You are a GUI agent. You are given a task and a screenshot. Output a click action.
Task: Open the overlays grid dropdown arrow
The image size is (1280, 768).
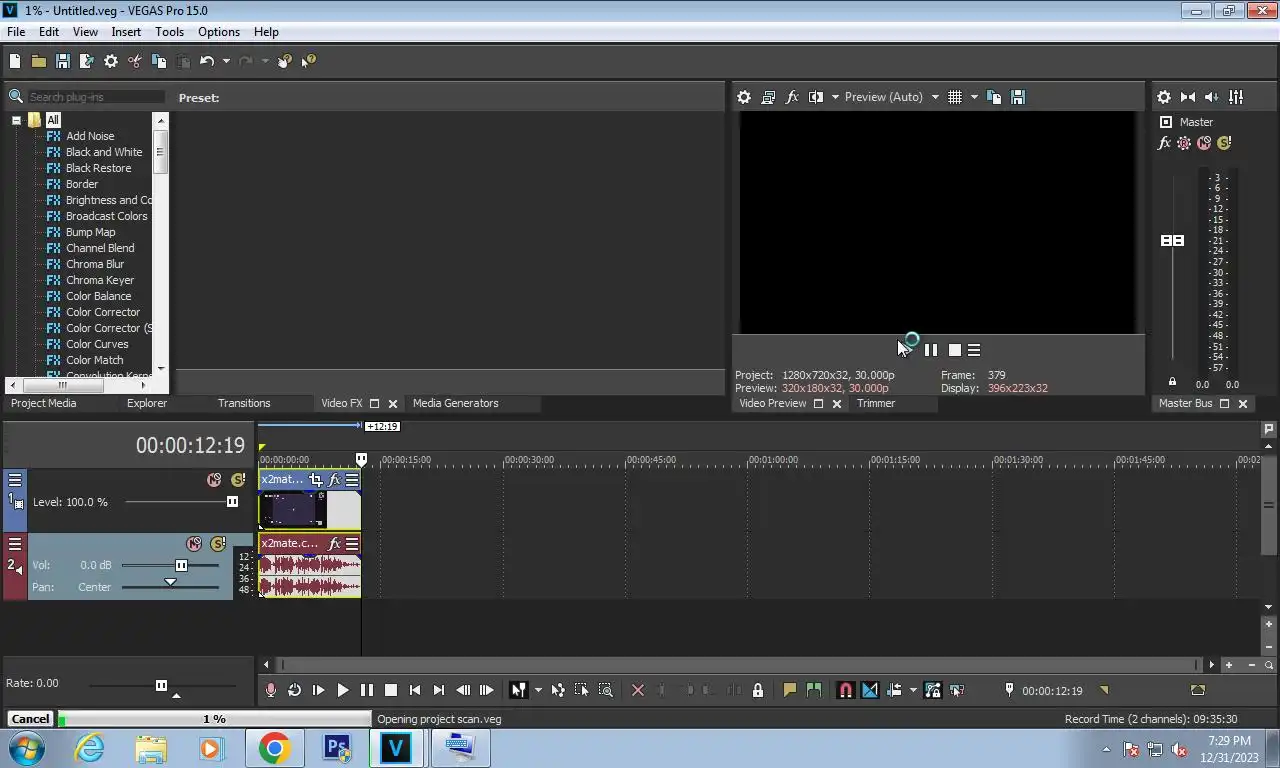point(974,97)
